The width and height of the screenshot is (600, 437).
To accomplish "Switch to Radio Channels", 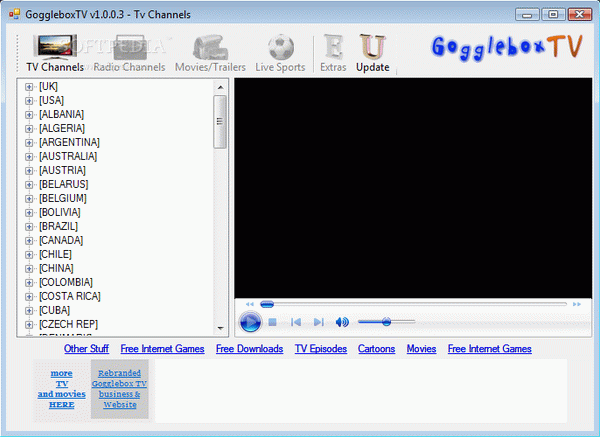I will tap(129, 53).
